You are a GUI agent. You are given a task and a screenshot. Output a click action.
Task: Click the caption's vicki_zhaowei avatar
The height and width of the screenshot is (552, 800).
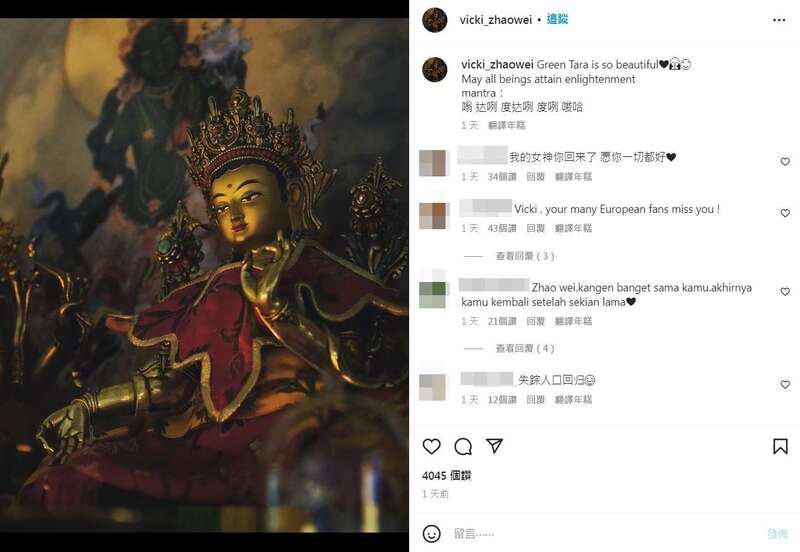point(435,69)
